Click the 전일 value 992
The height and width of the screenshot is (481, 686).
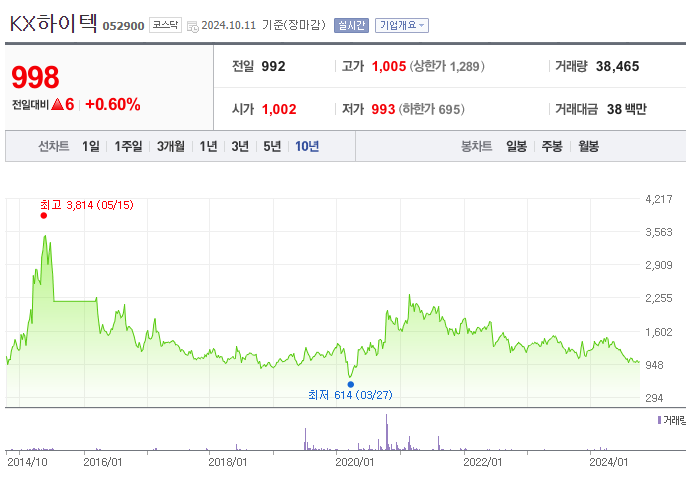[x=273, y=66]
